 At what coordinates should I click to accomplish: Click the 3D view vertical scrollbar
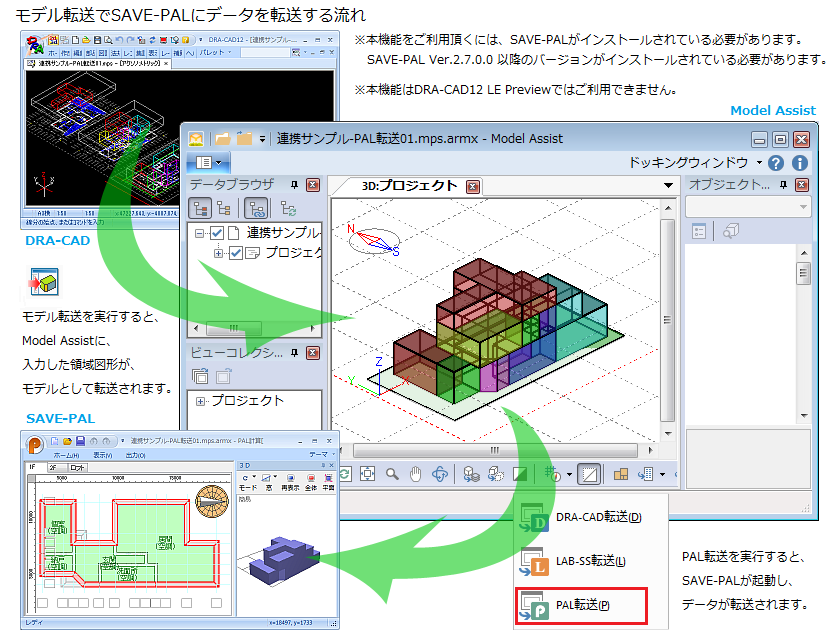pos(668,320)
